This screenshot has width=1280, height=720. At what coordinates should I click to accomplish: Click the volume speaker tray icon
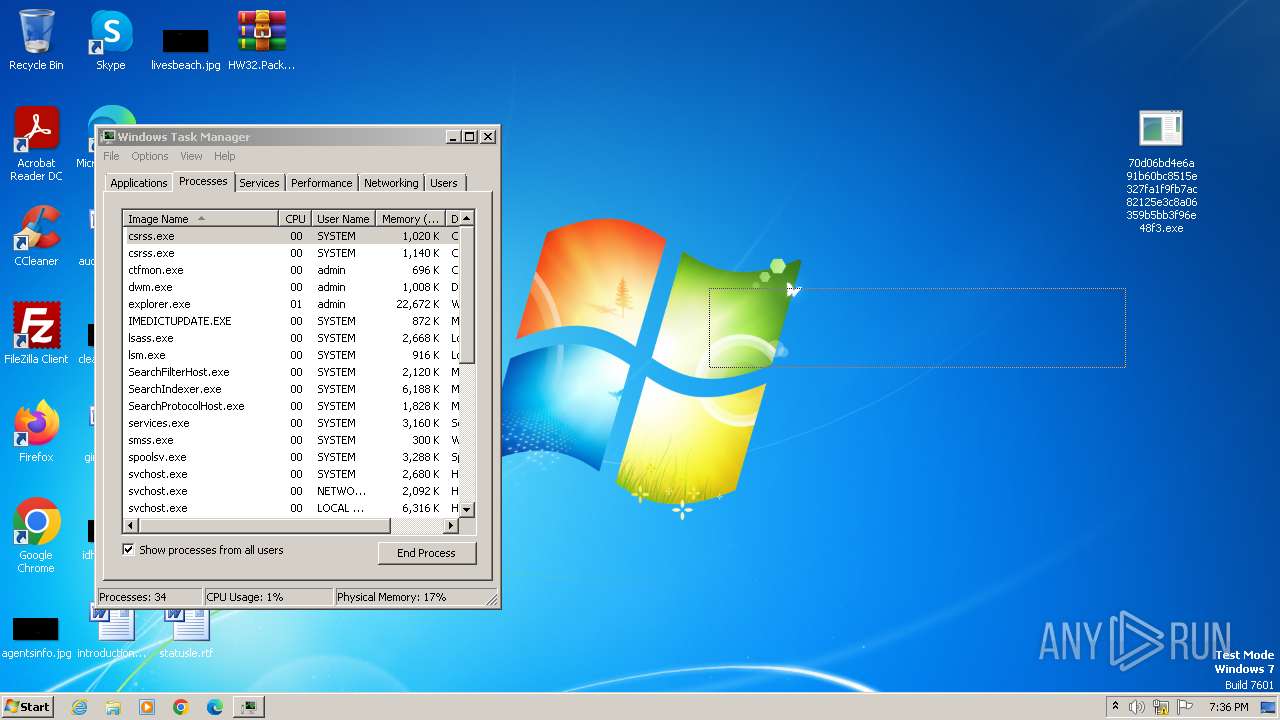coord(1137,707)
